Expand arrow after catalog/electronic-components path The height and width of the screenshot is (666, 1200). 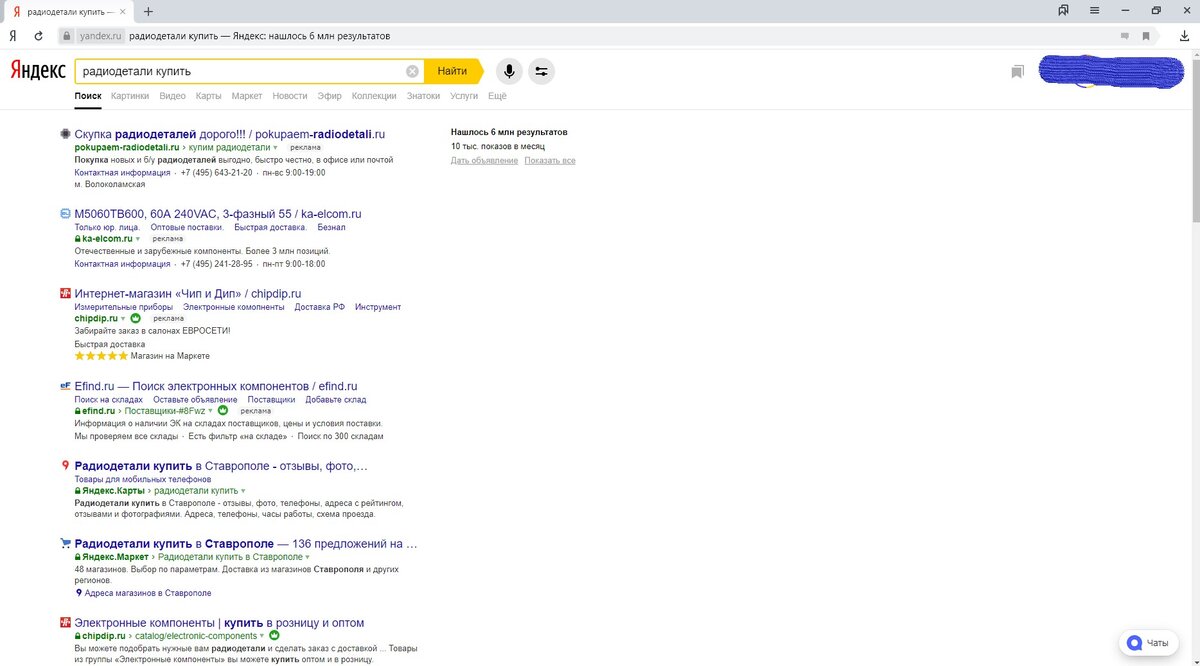point(262,636)
